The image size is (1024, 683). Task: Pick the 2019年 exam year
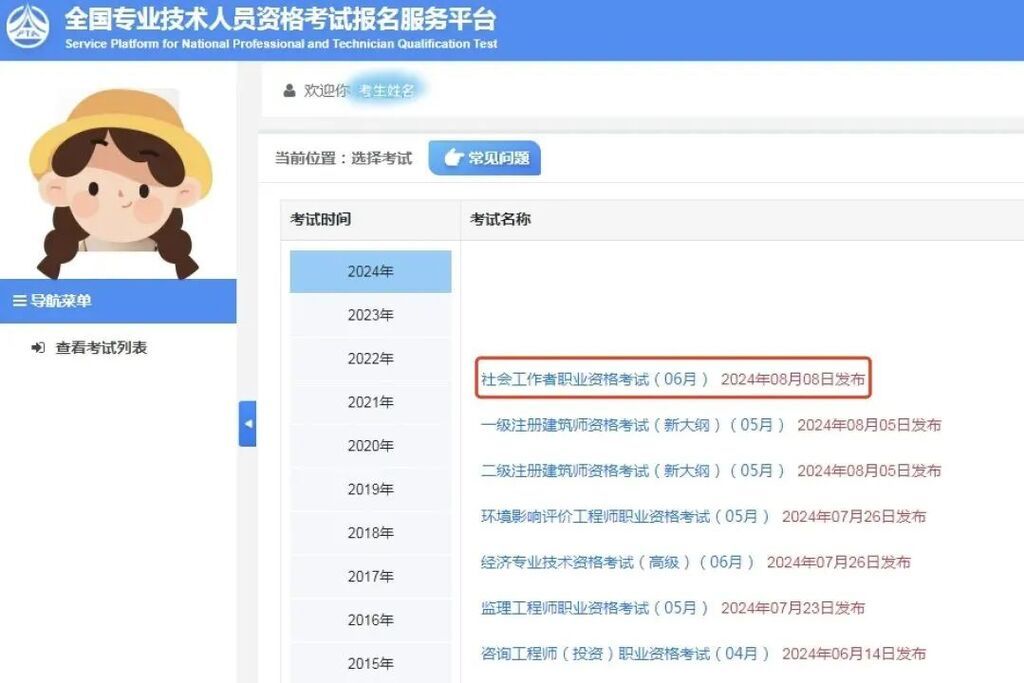pos(370,489)
